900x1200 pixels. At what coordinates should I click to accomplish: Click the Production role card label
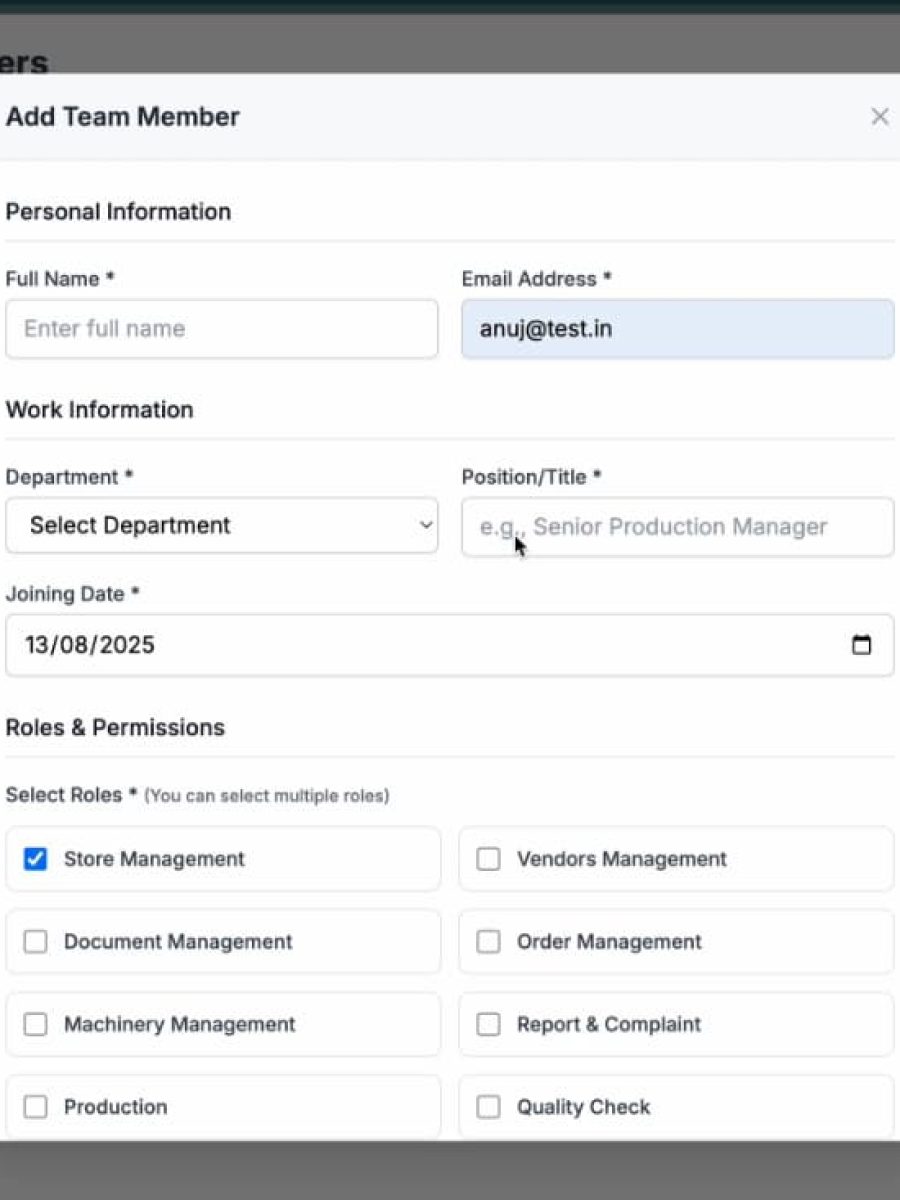coord(116,1107)
